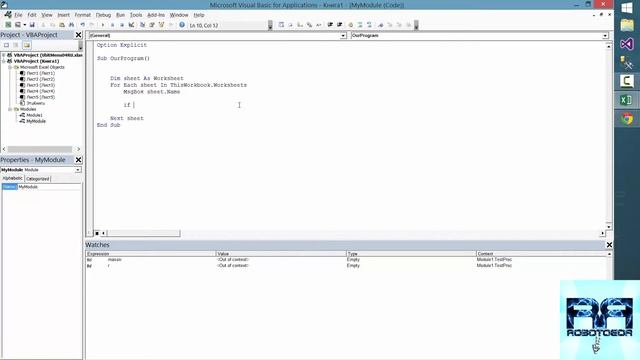
Task: Open the (General) object dropdown
Action: pos(343,36)
